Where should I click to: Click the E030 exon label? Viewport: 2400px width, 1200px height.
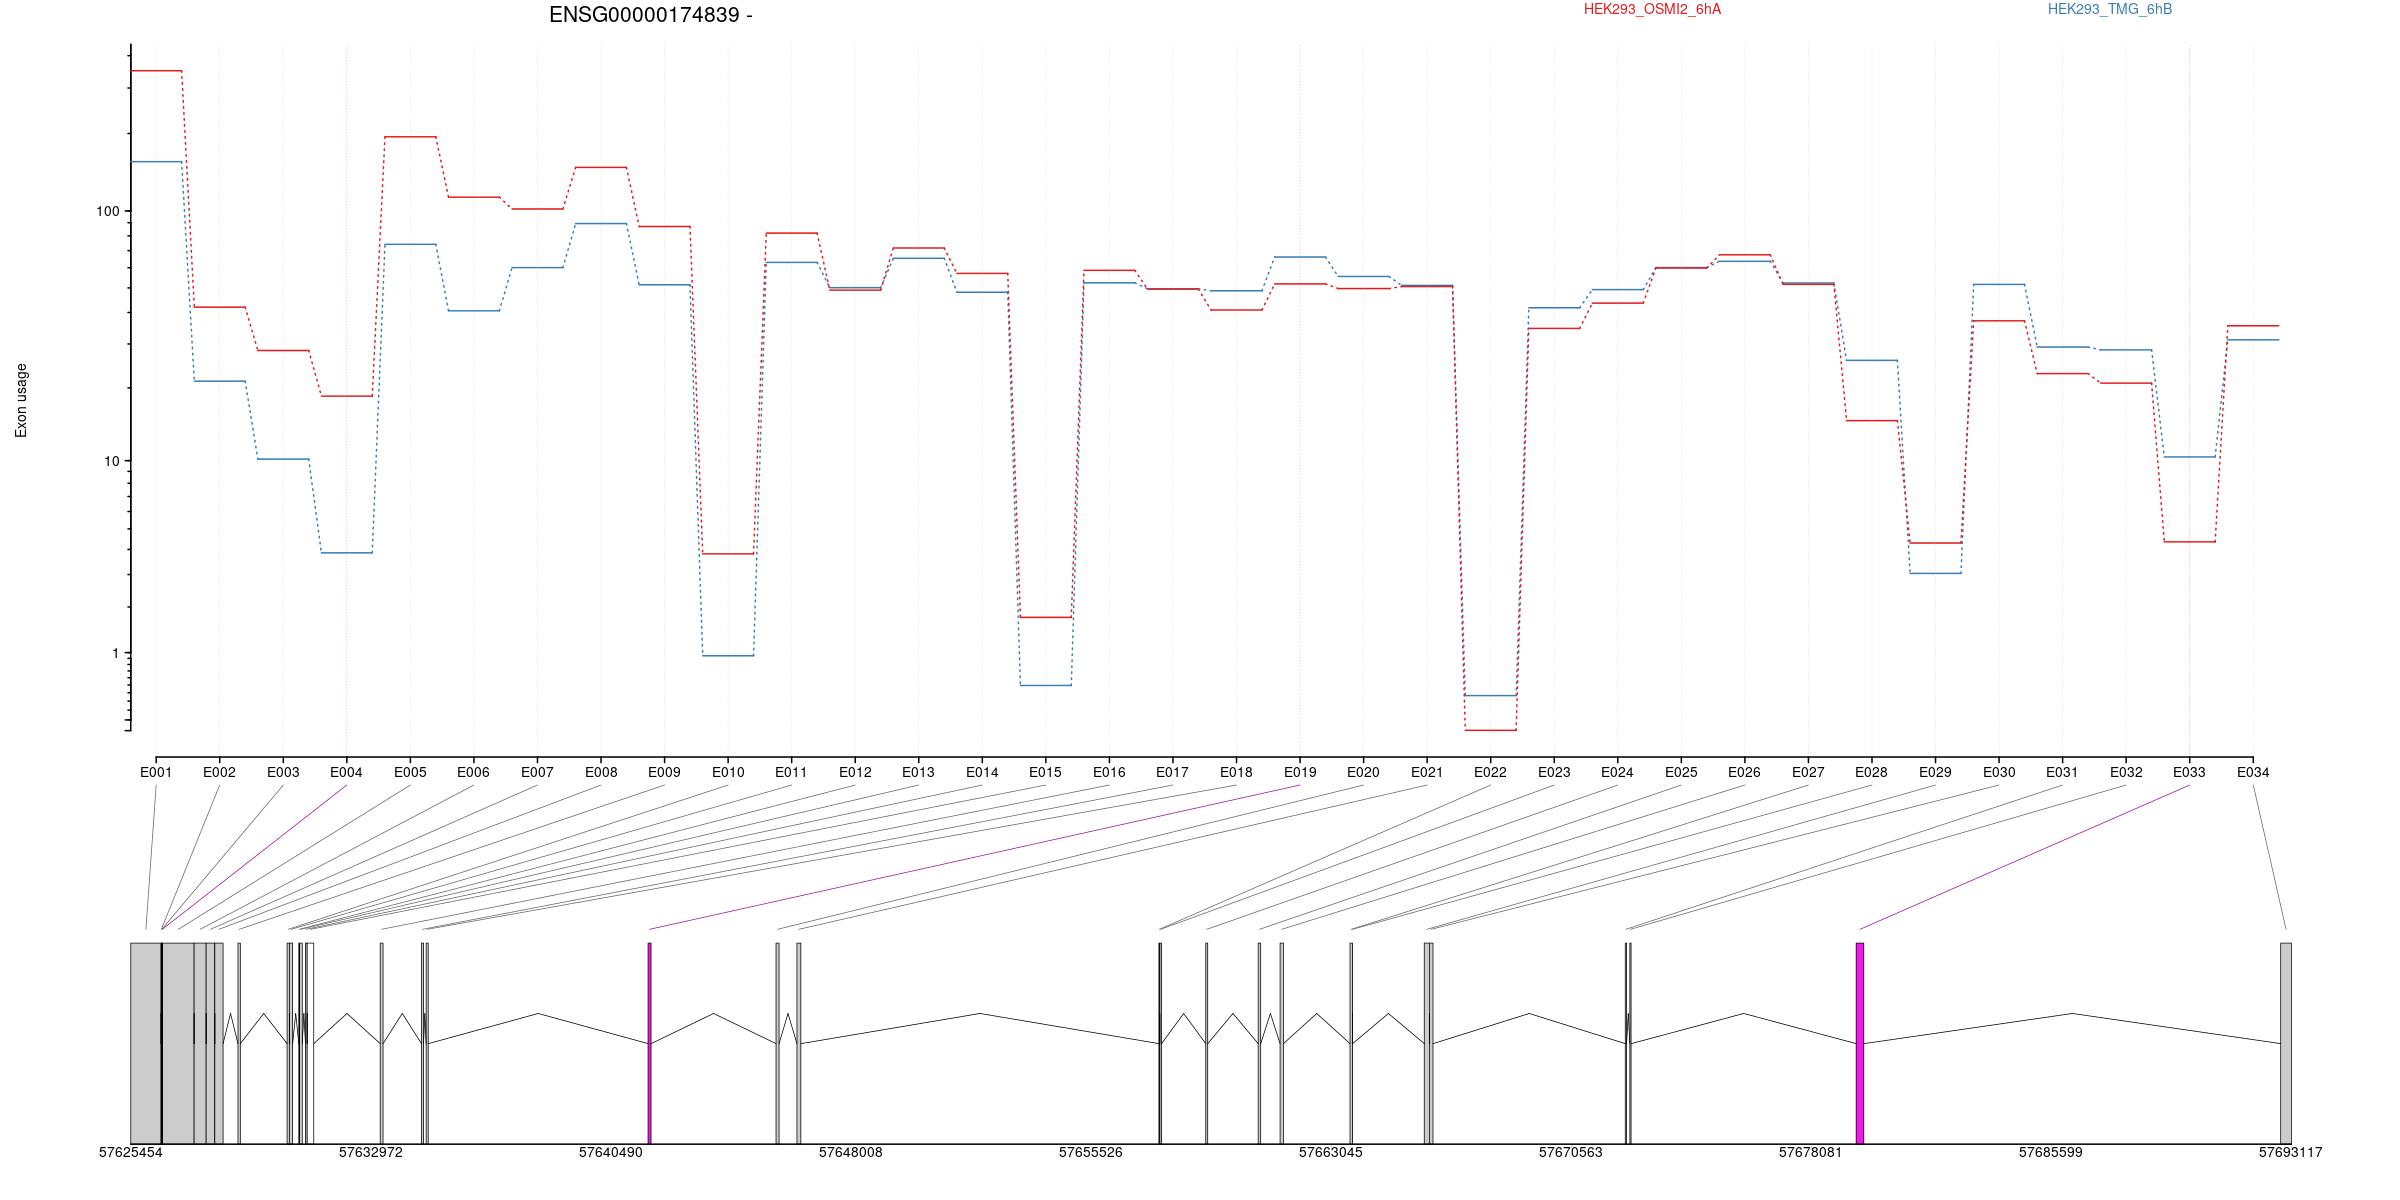pyautogui.click(x=1999, y=772)
